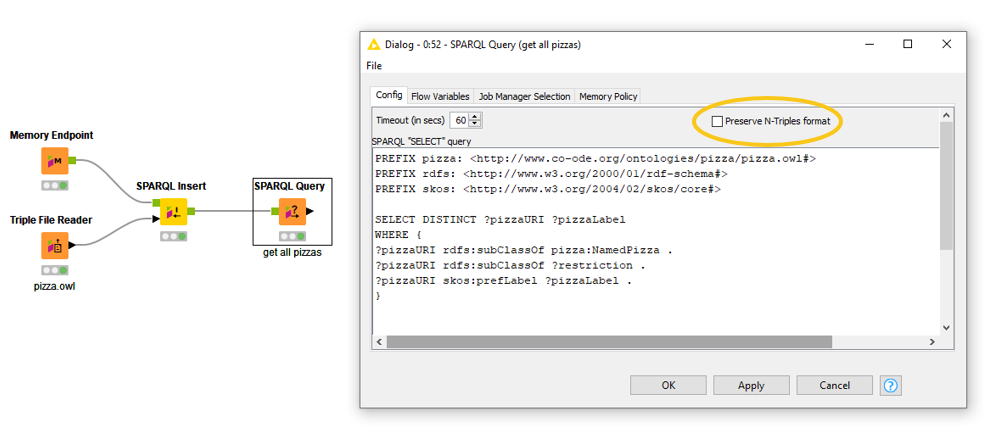This screenshot has height=446, width=1003.
Task: Select the SPARQL Query node icon
Action: click(x=292, y=212)
